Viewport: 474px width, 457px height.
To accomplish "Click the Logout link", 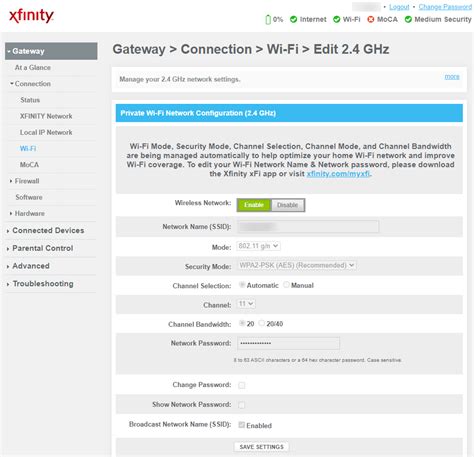I will tap(399, 7).
